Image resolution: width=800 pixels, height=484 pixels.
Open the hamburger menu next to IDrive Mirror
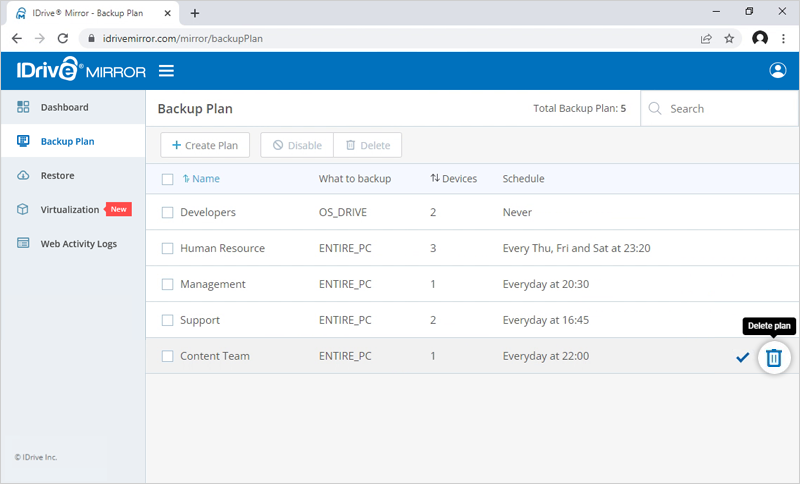pos(167,71)
